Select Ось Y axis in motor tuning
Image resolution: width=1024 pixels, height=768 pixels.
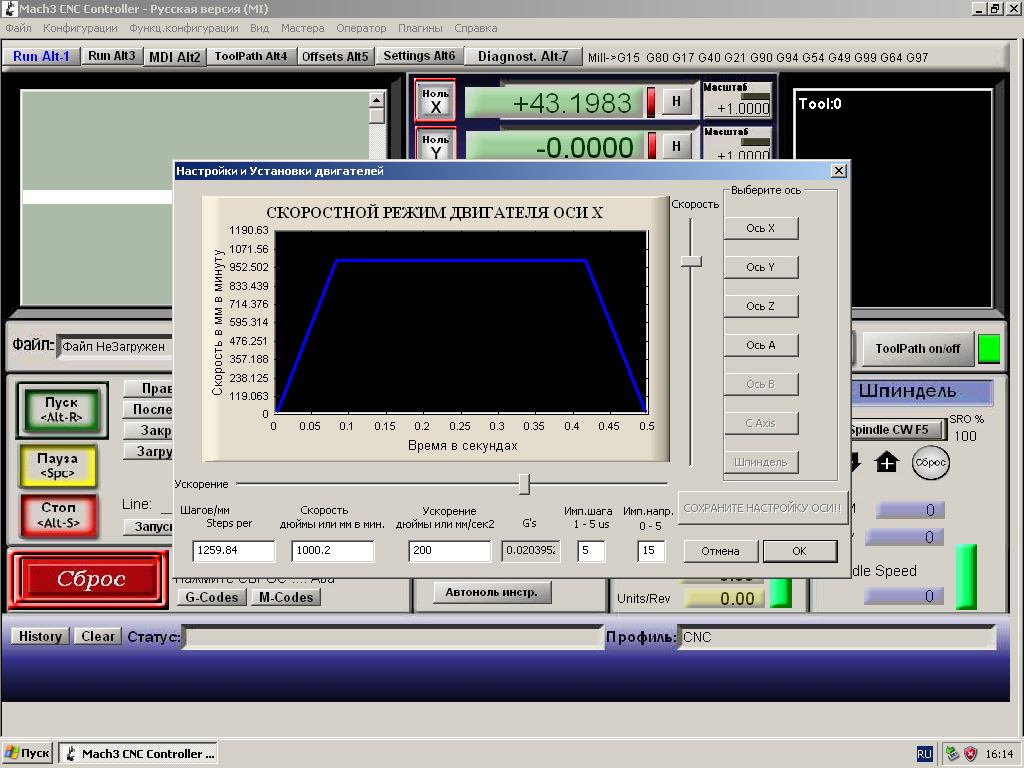coord(760,267)
